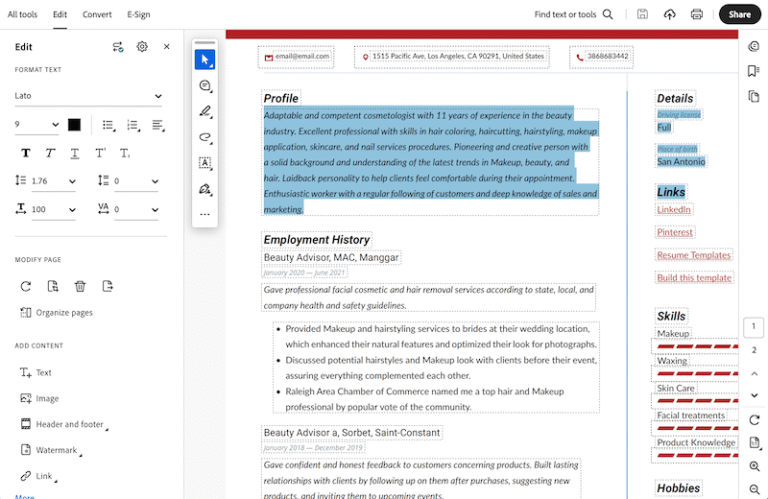768x499 pixels.
Task: Toggle superscript formatting
Action: [x=100, y=153]
